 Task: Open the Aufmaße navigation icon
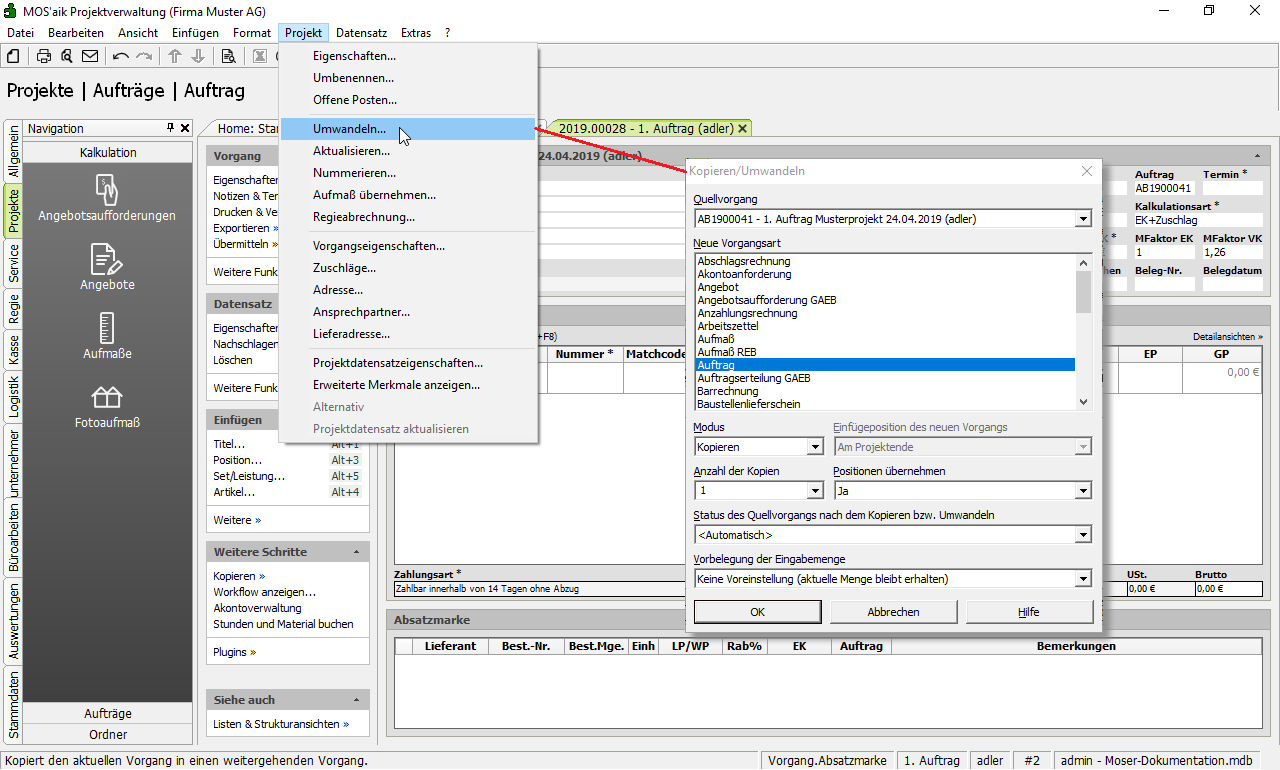[x=107, y=335]
